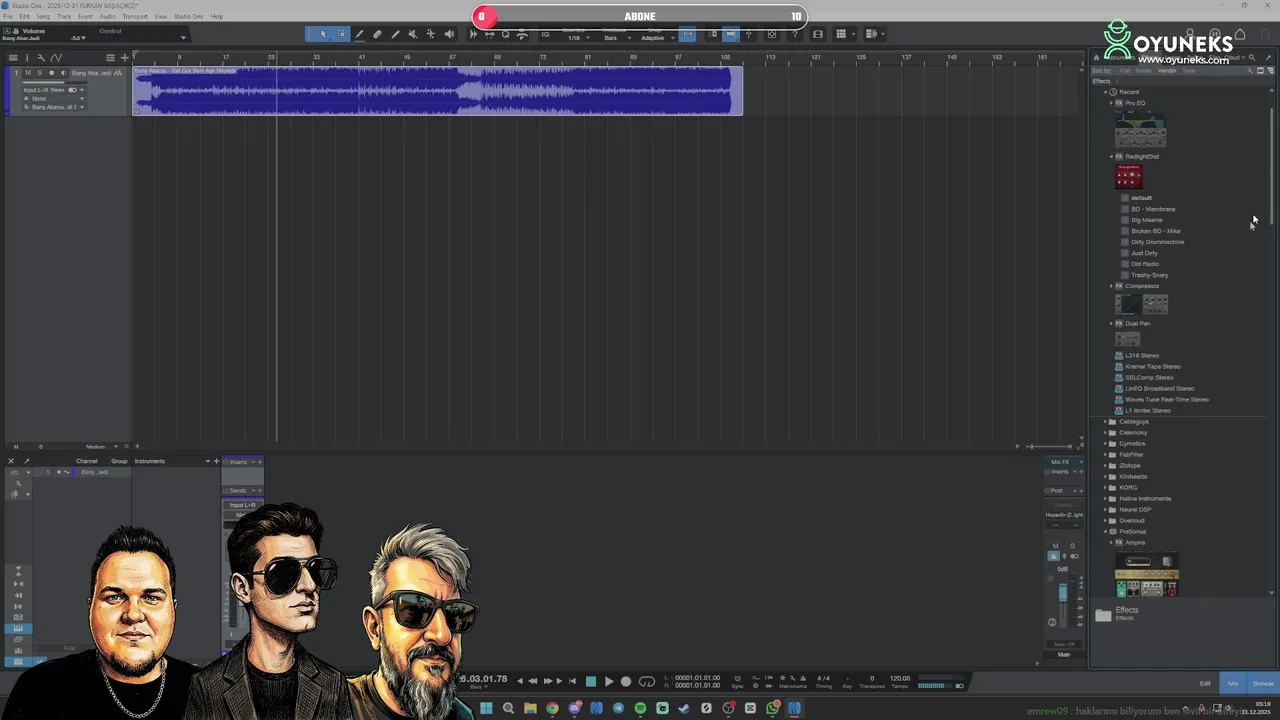This screenshot has width=1280, height=720.
Task: Select the Old Radio preset
Action: click(1145, 264)
